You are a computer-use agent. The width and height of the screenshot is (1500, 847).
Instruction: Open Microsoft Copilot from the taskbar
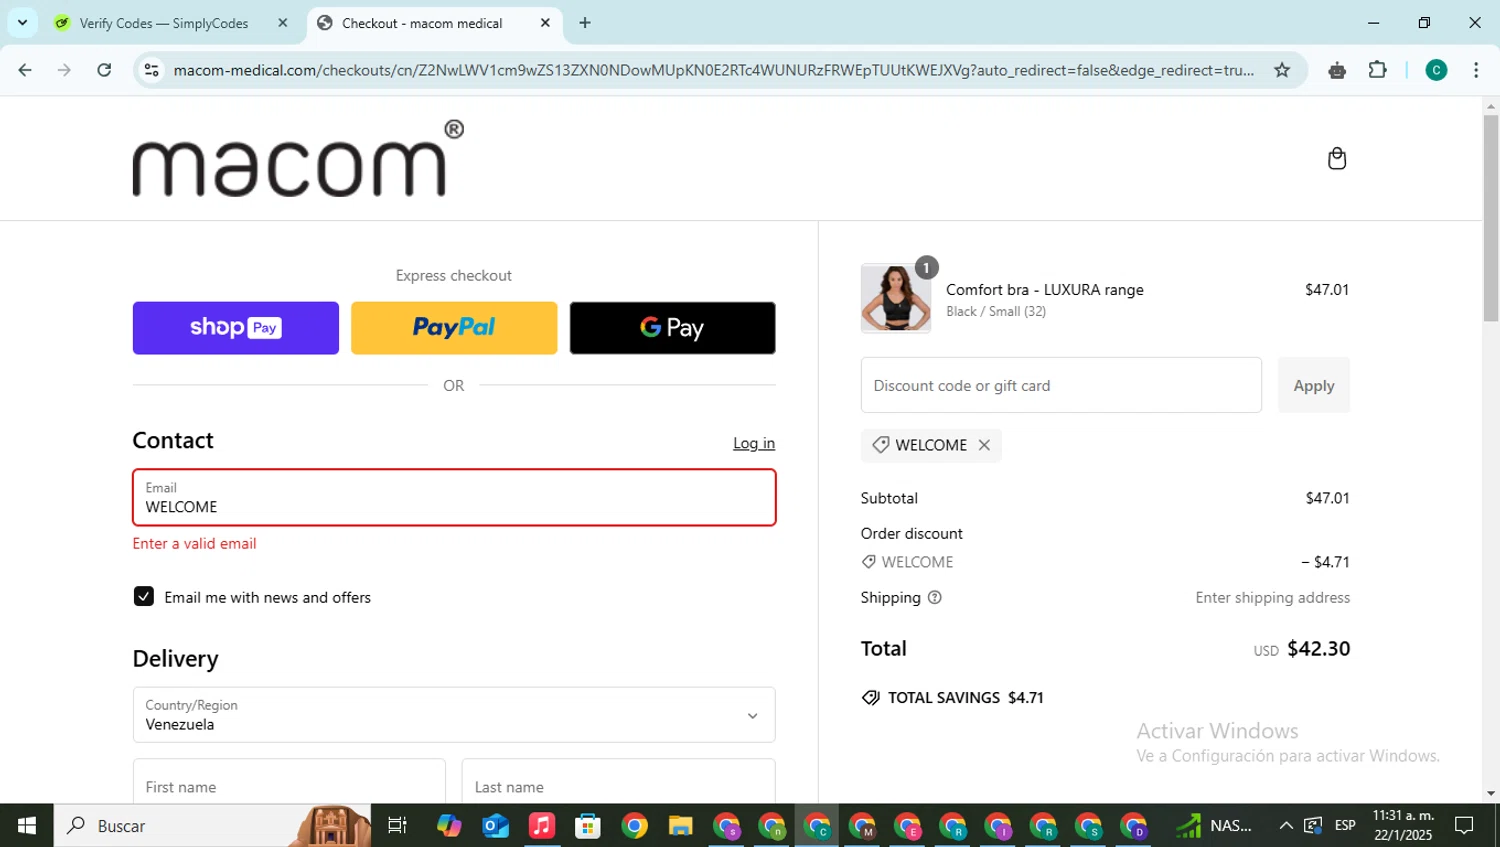tap(450, 826)
